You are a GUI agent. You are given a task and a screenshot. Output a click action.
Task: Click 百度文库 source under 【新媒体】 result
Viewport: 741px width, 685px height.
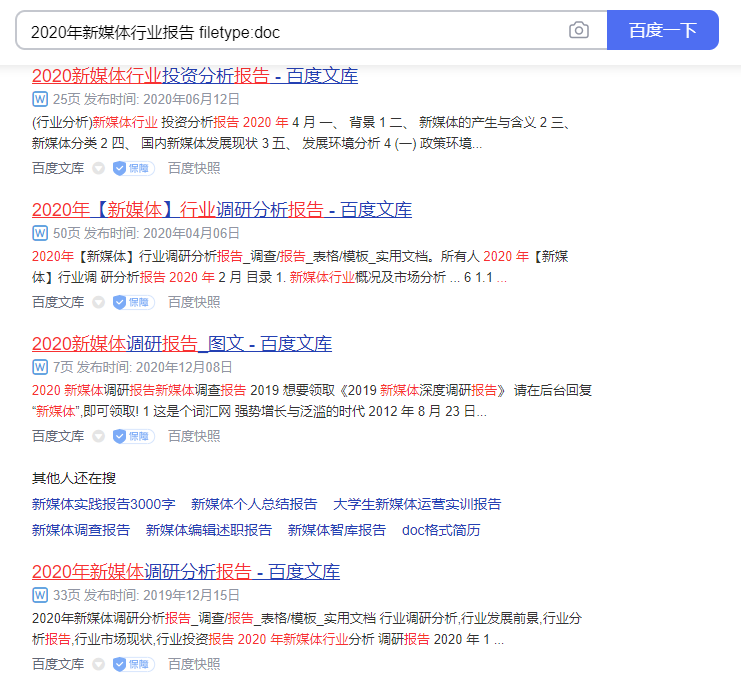point(58,302)
